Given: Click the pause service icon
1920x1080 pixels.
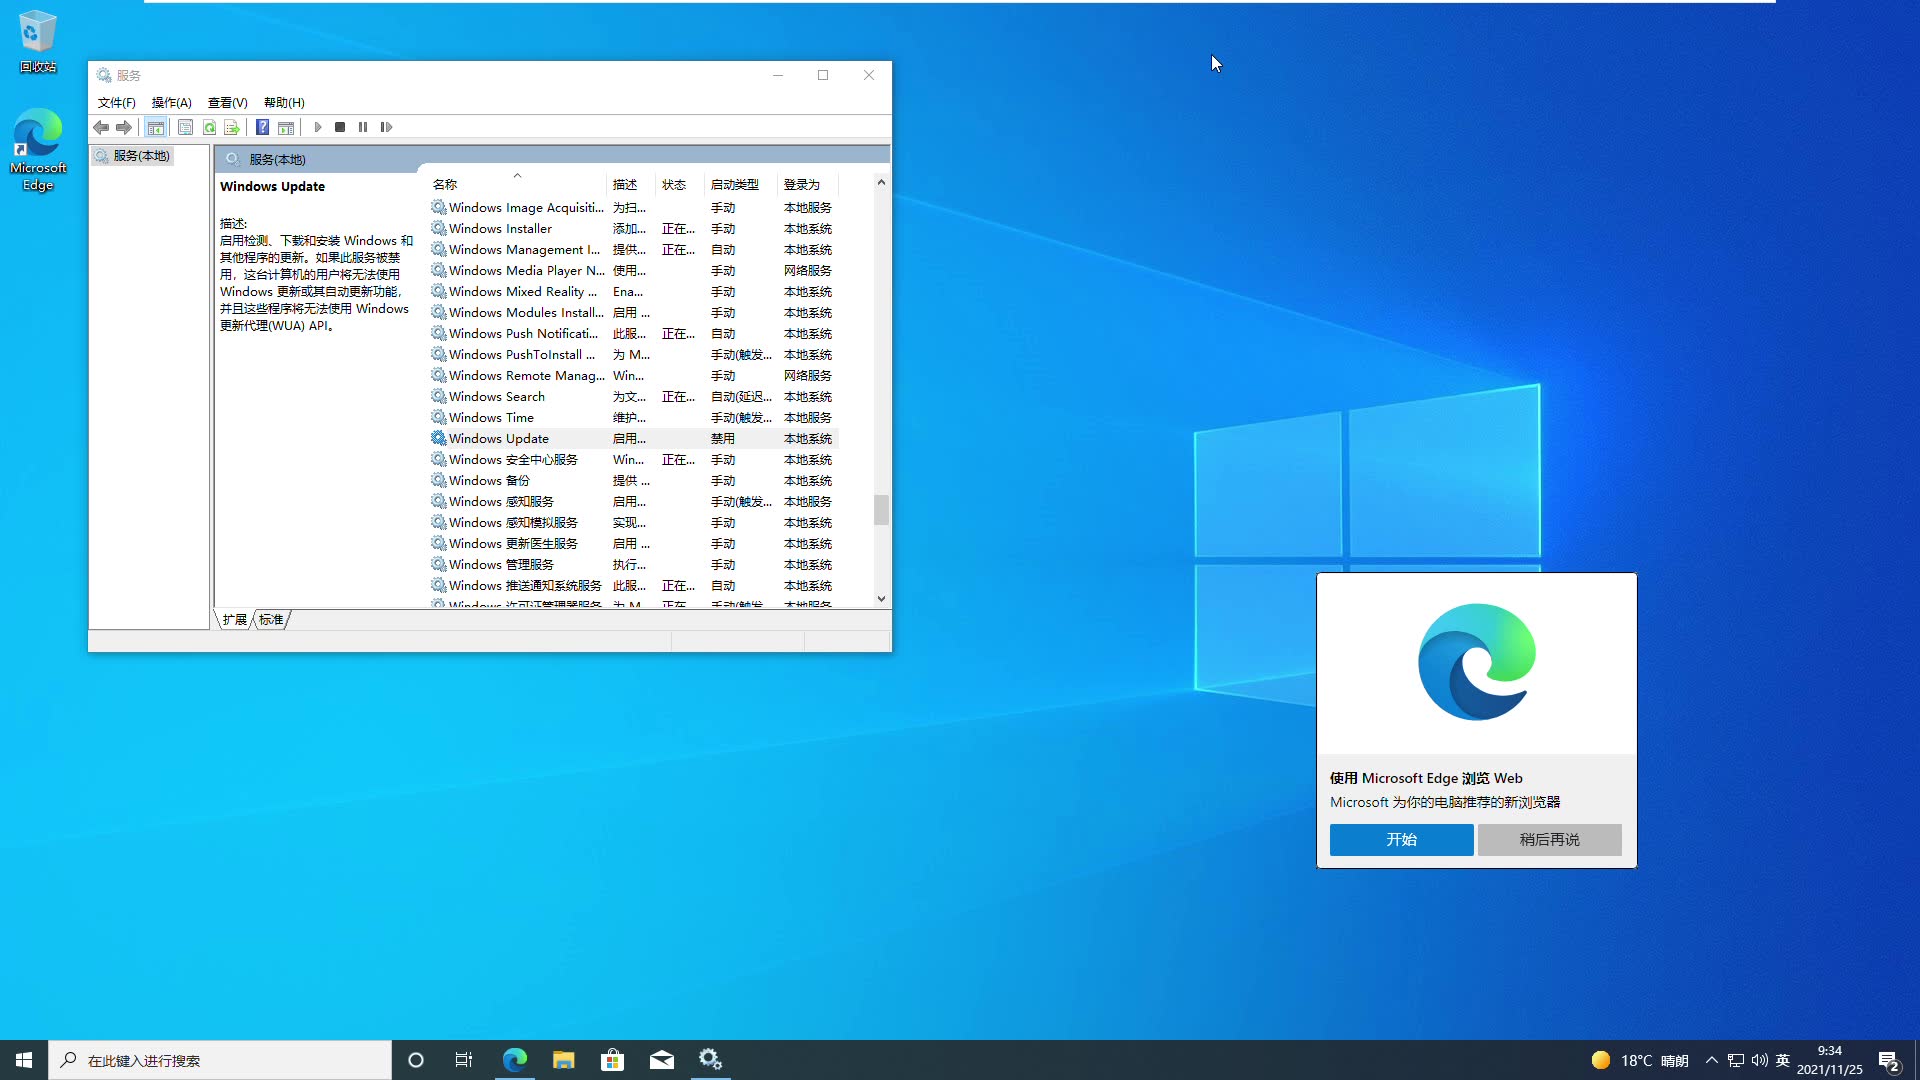Looking at the screenshot, I should [x=364, y=127].
